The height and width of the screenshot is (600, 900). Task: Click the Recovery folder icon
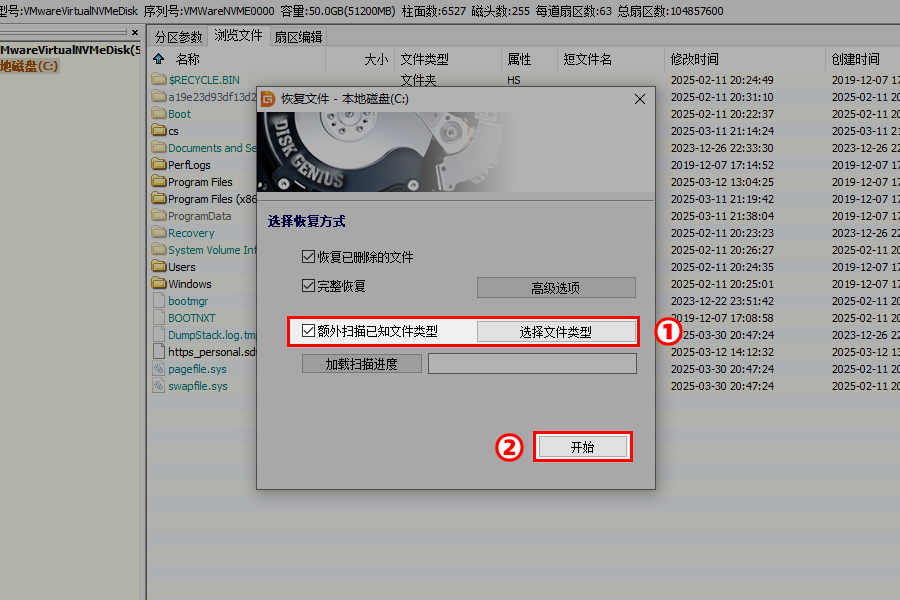tap(159, 233)
